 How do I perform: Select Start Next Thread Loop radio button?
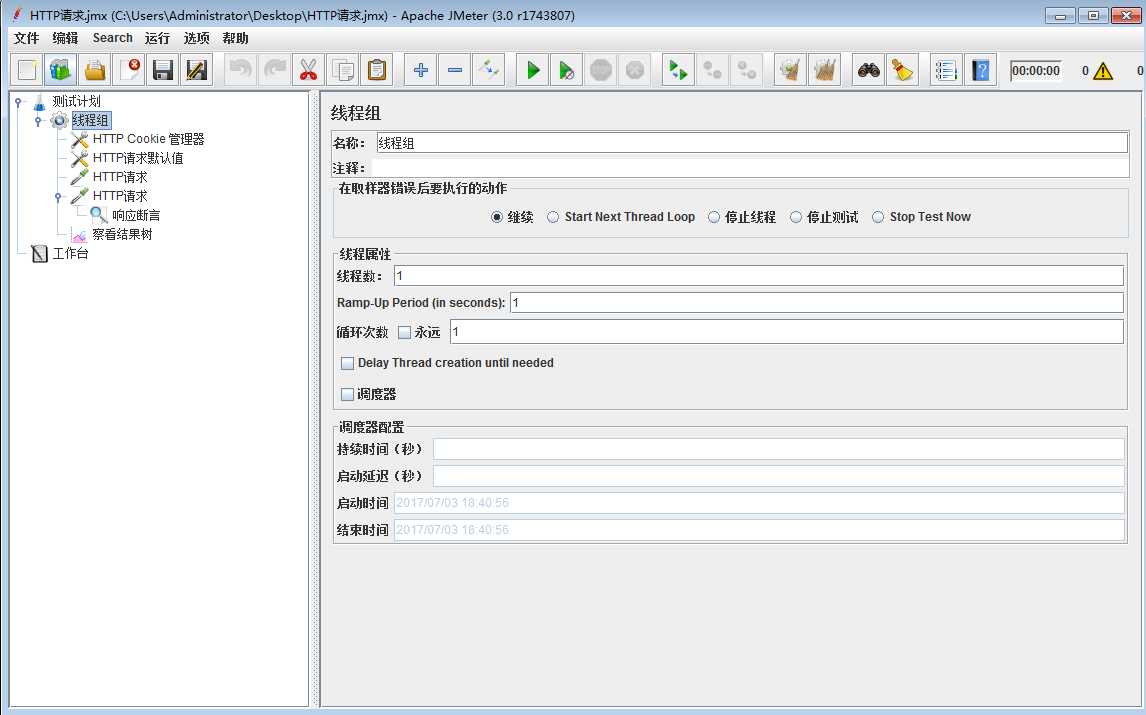coord(553,217)
